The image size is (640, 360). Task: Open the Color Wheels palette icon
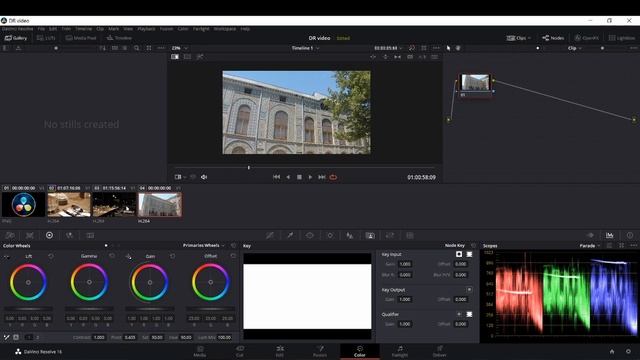tap(49, 235)
